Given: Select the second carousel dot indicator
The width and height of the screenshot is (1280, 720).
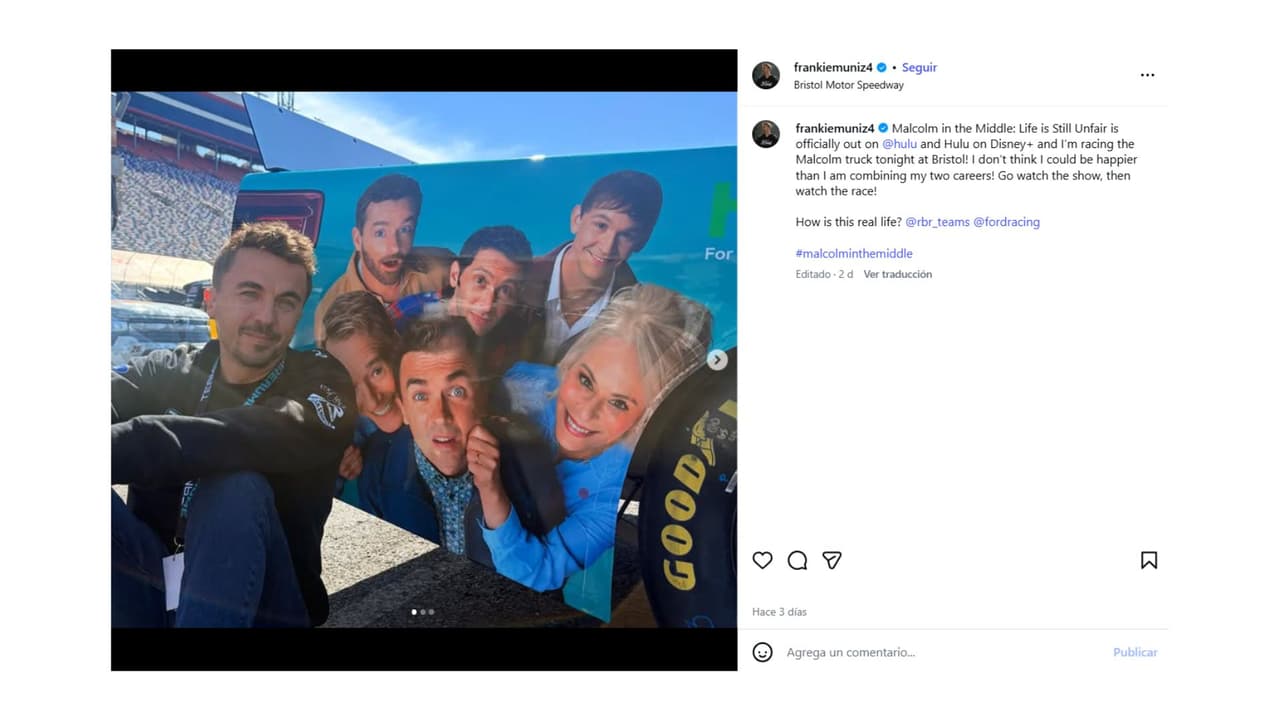Looking at the screenshot, I should coord(423,611).
